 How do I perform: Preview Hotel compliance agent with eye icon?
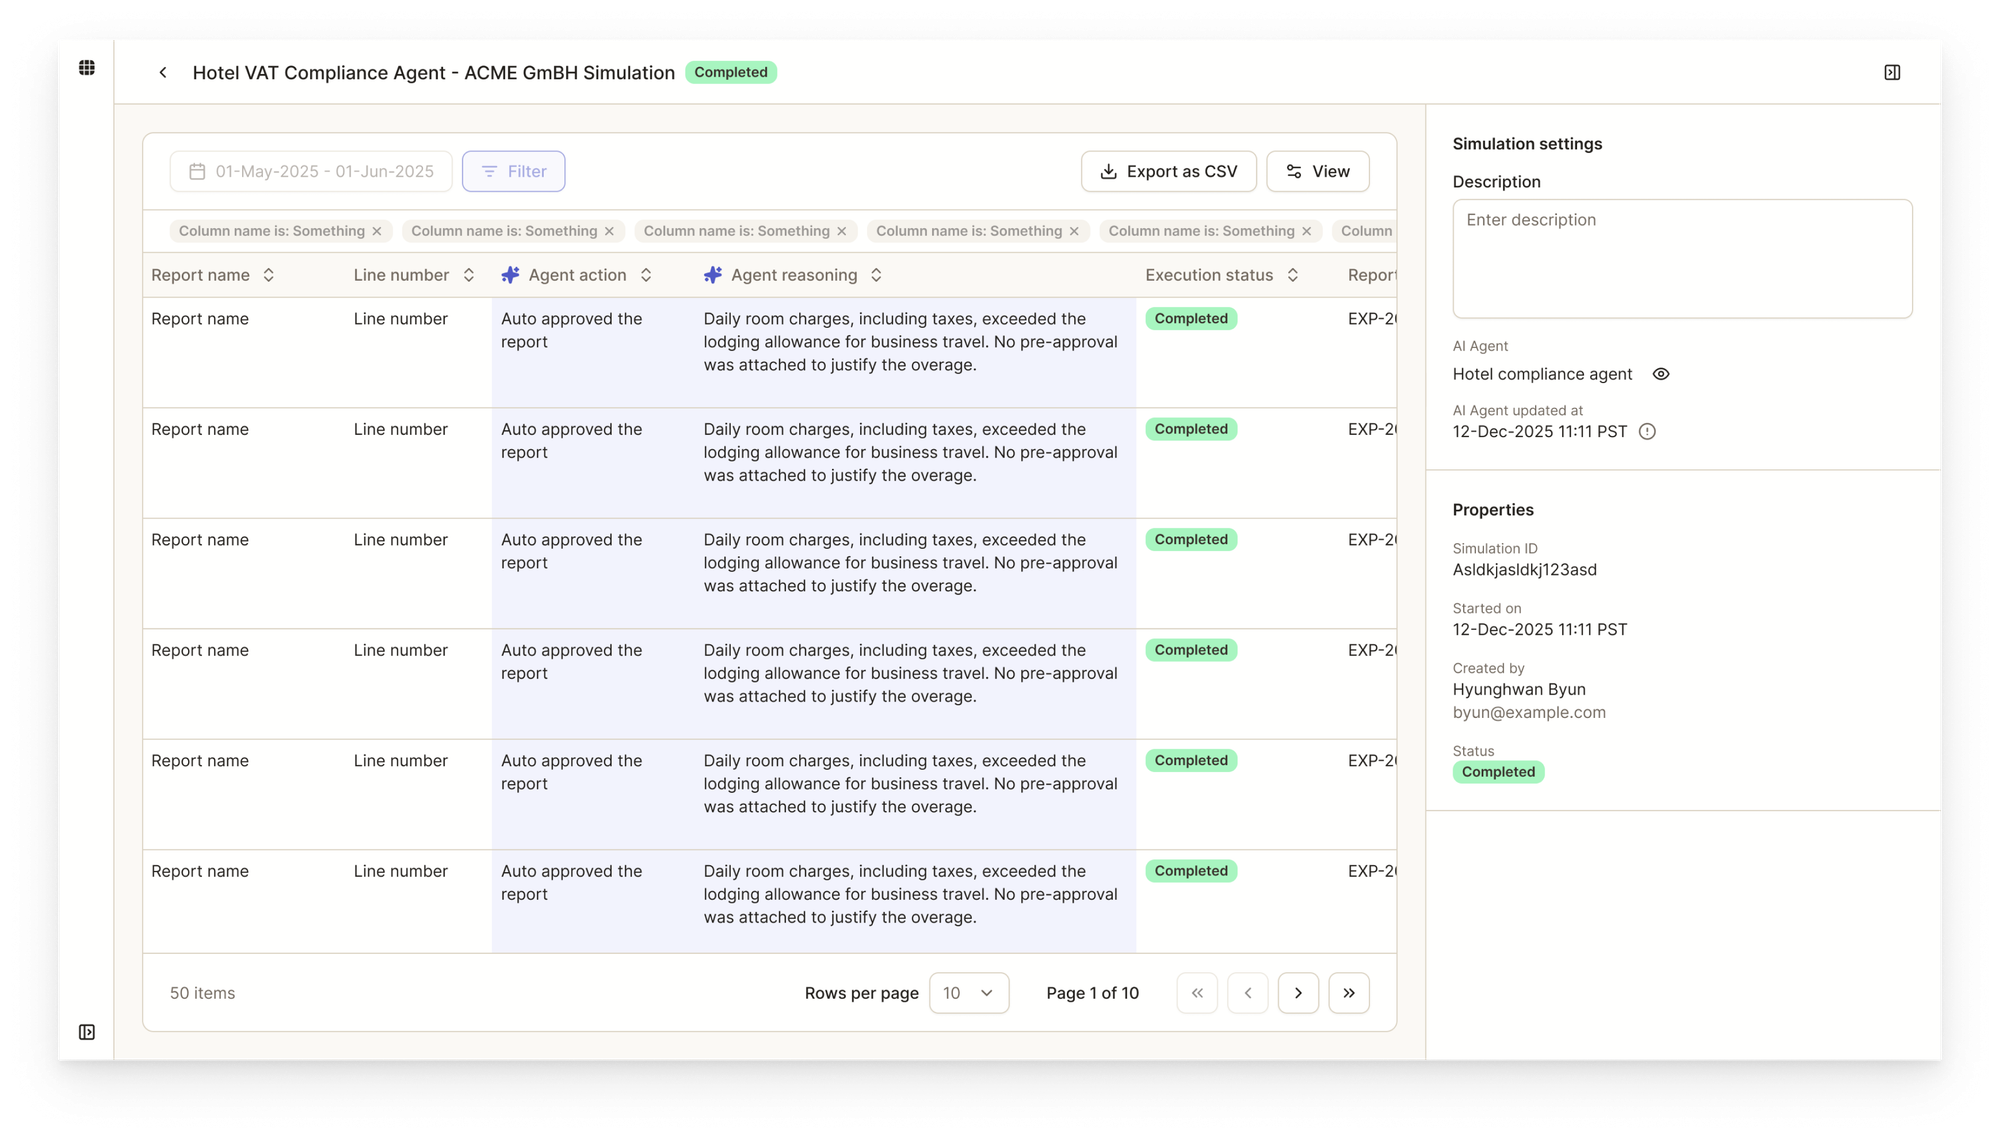(1661, 374)
